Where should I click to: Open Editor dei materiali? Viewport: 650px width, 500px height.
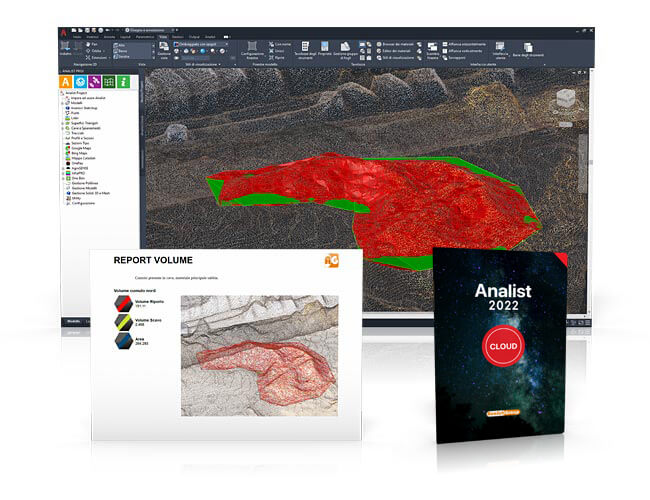(393, 51)
